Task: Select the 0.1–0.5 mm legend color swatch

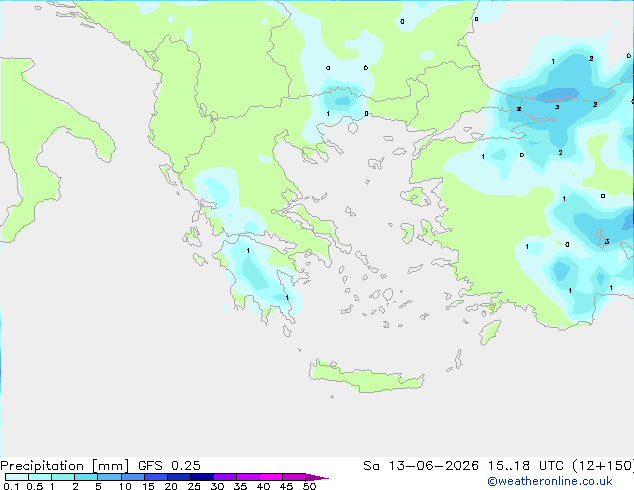Action: (17, 477)
